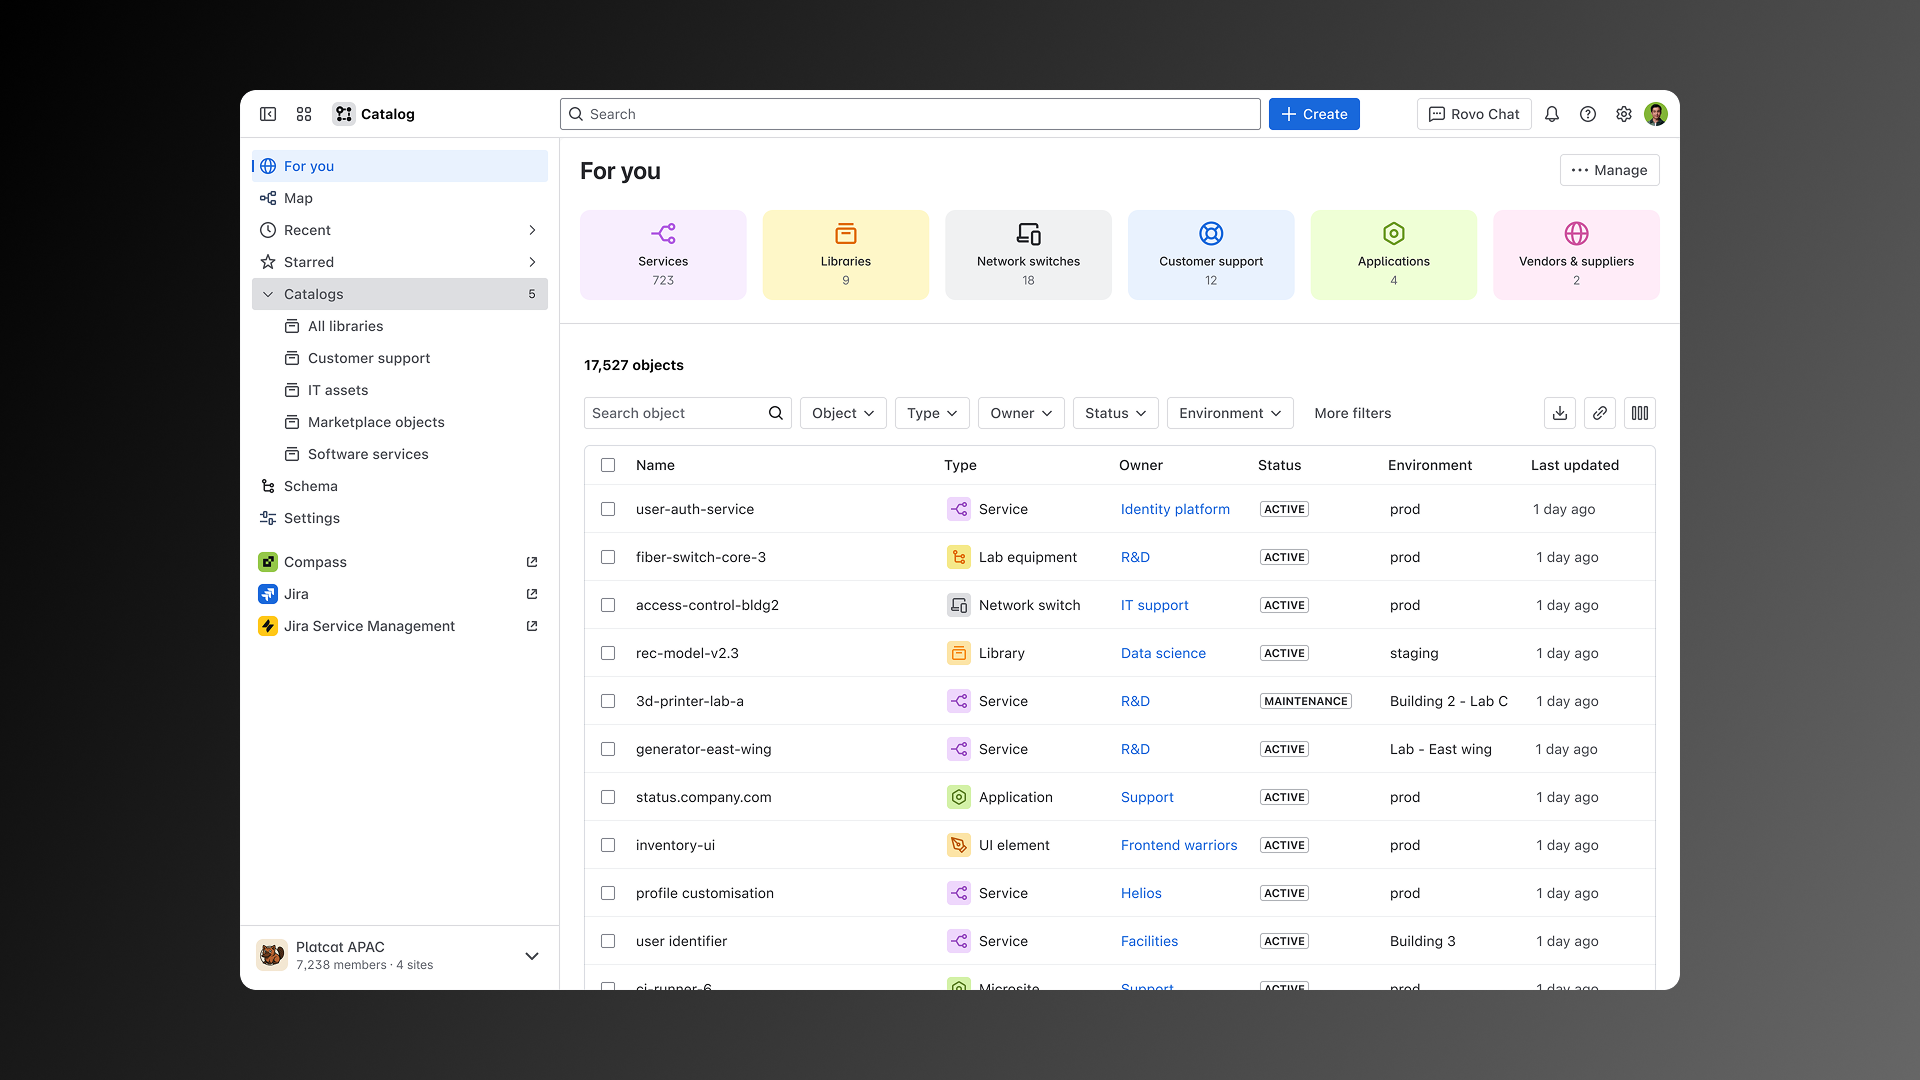Click the blue Create button
Image resolution: width=1920 pixels, height=1080 pixels.
(1314, 114)
